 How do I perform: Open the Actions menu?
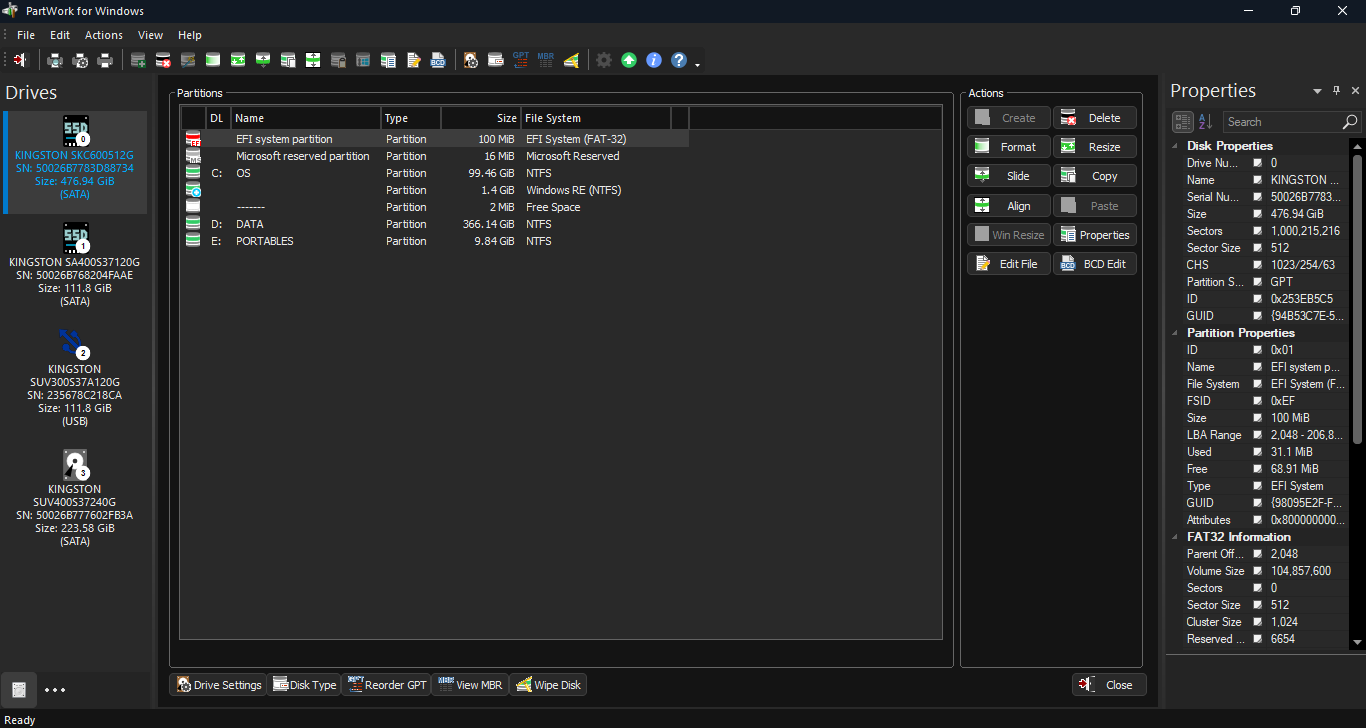tap(104, 35)
